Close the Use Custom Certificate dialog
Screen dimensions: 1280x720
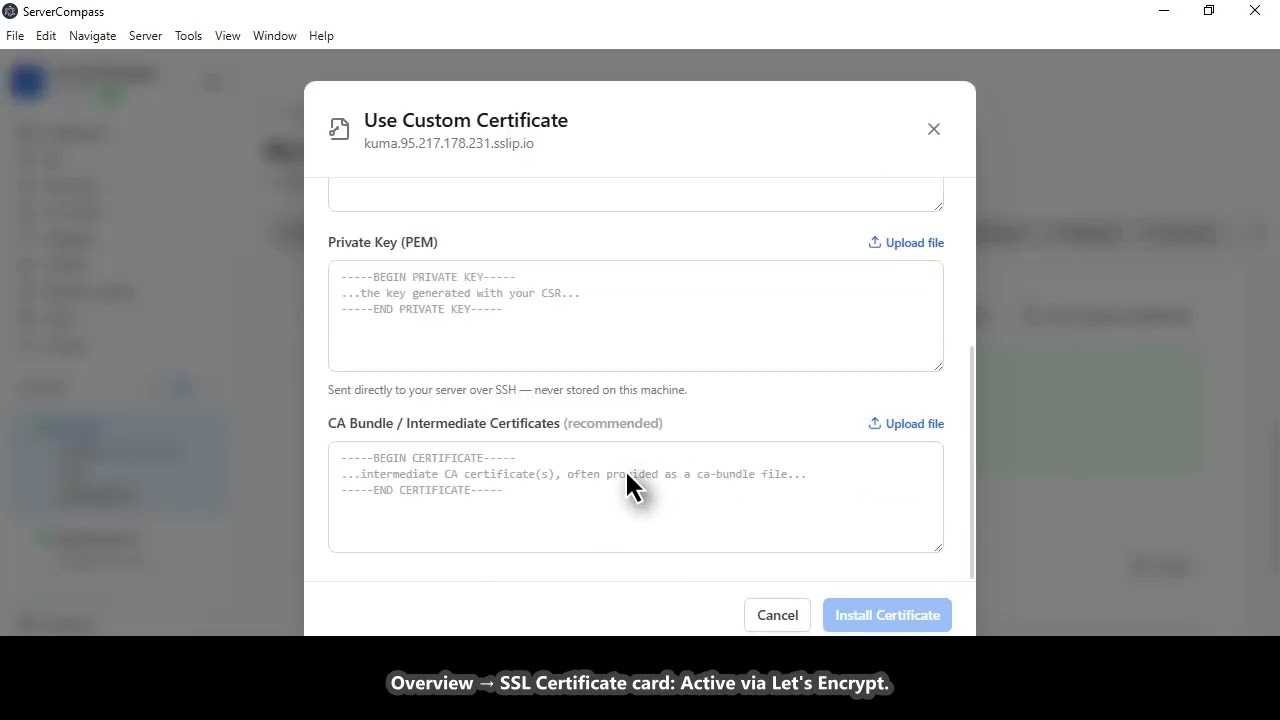(934, 129)
